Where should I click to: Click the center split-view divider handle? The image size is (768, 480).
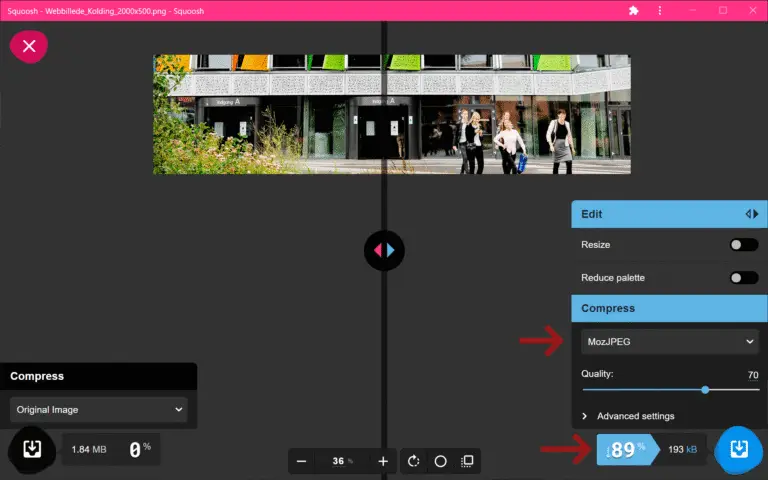coord(384,250)
